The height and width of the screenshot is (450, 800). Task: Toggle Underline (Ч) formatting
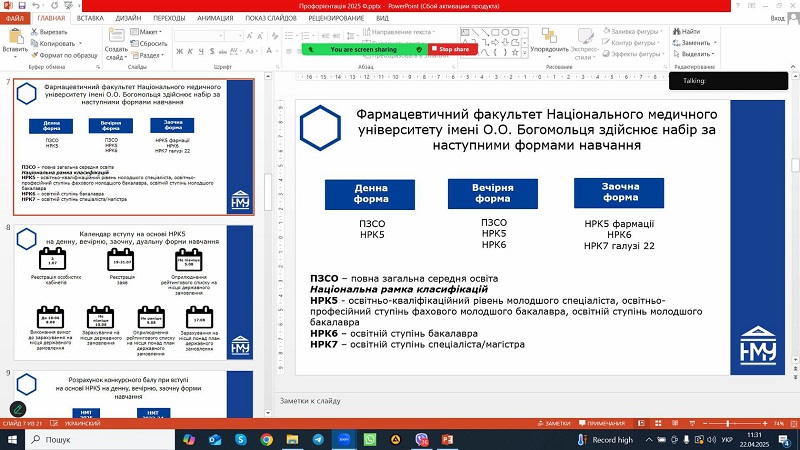[x=201, y=51]
